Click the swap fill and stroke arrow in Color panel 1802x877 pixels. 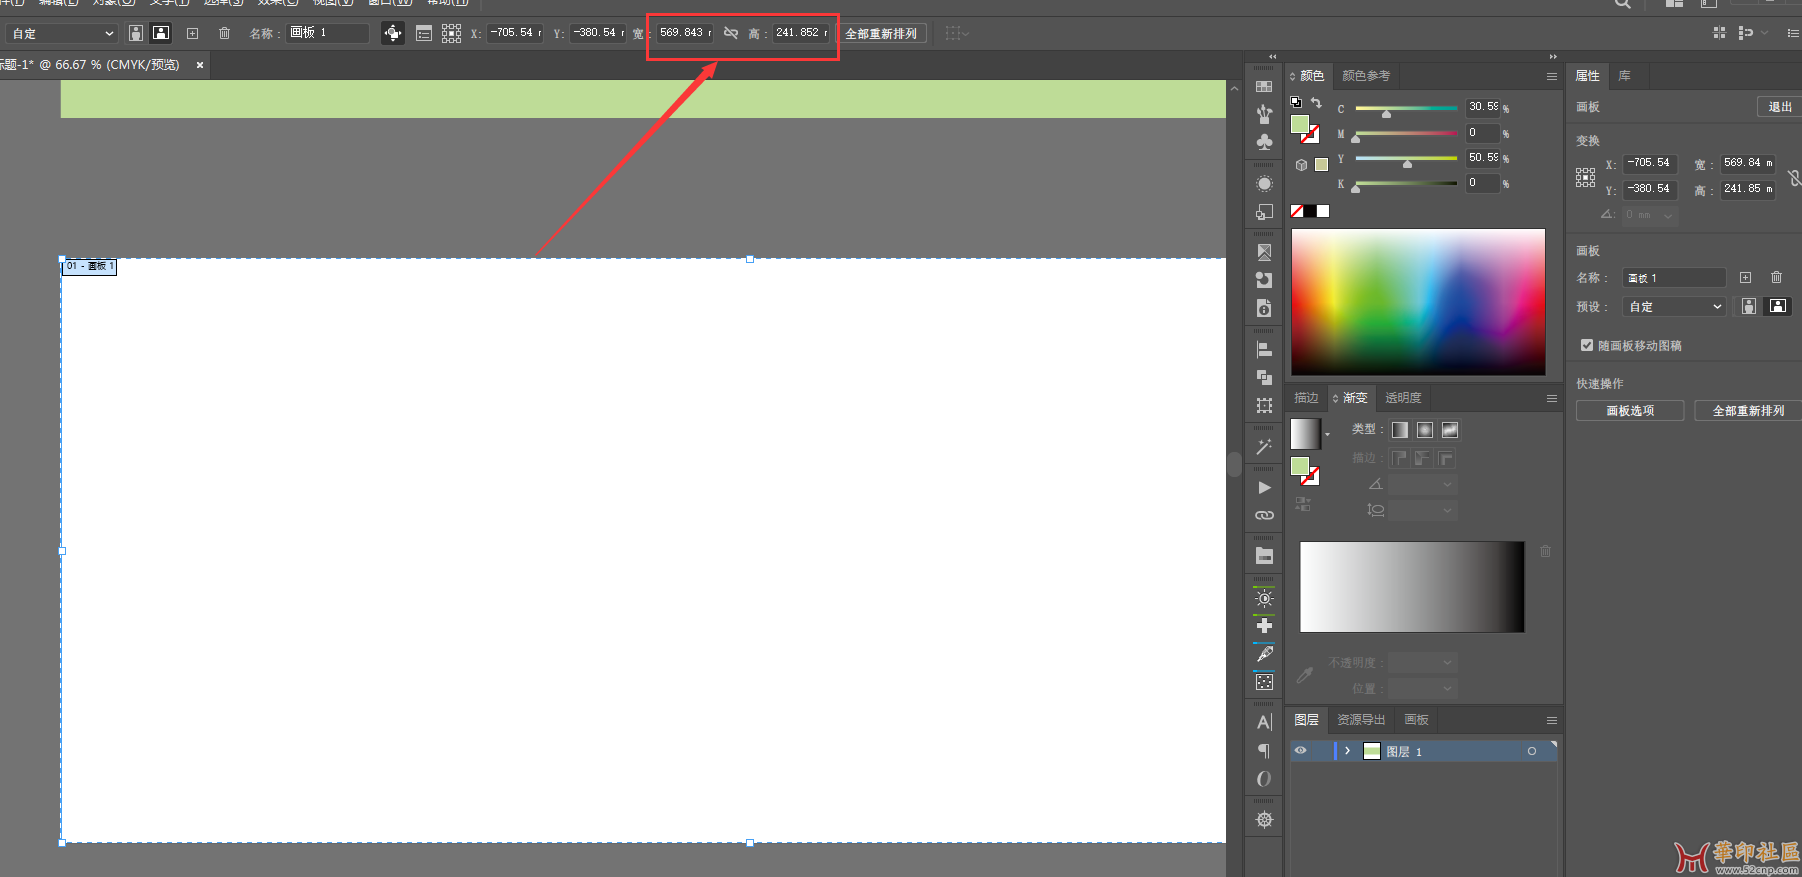[1317, 102]
